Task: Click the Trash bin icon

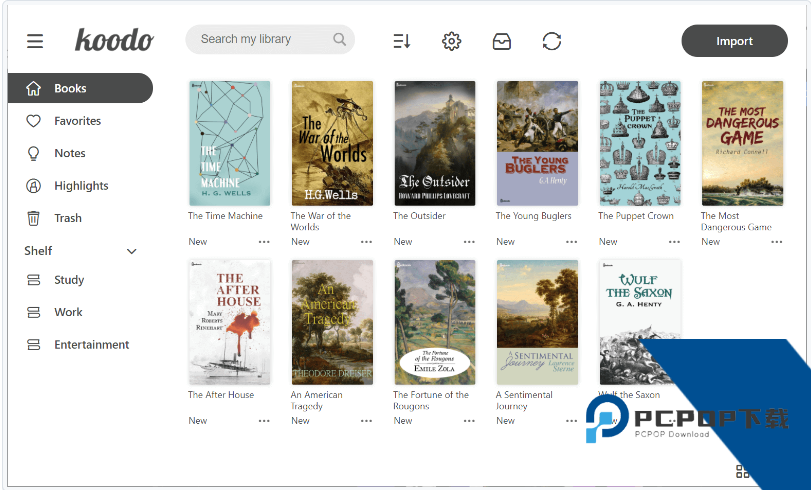Action: pos(34,218)
